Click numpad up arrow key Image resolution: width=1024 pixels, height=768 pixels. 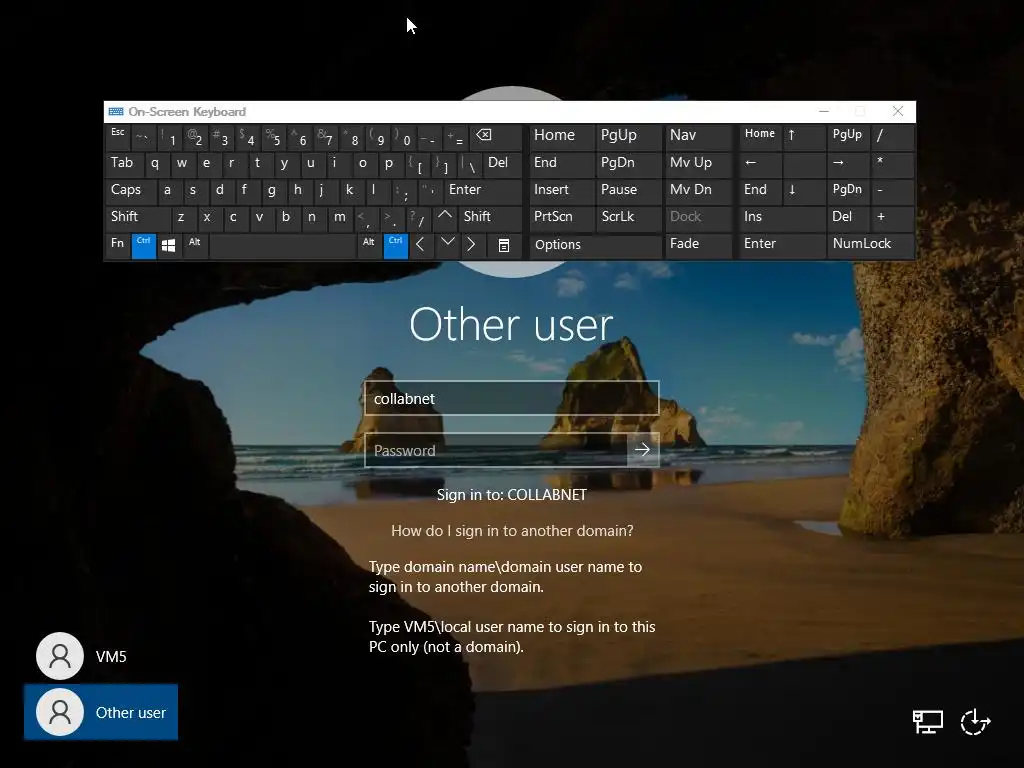click(804, 137)
